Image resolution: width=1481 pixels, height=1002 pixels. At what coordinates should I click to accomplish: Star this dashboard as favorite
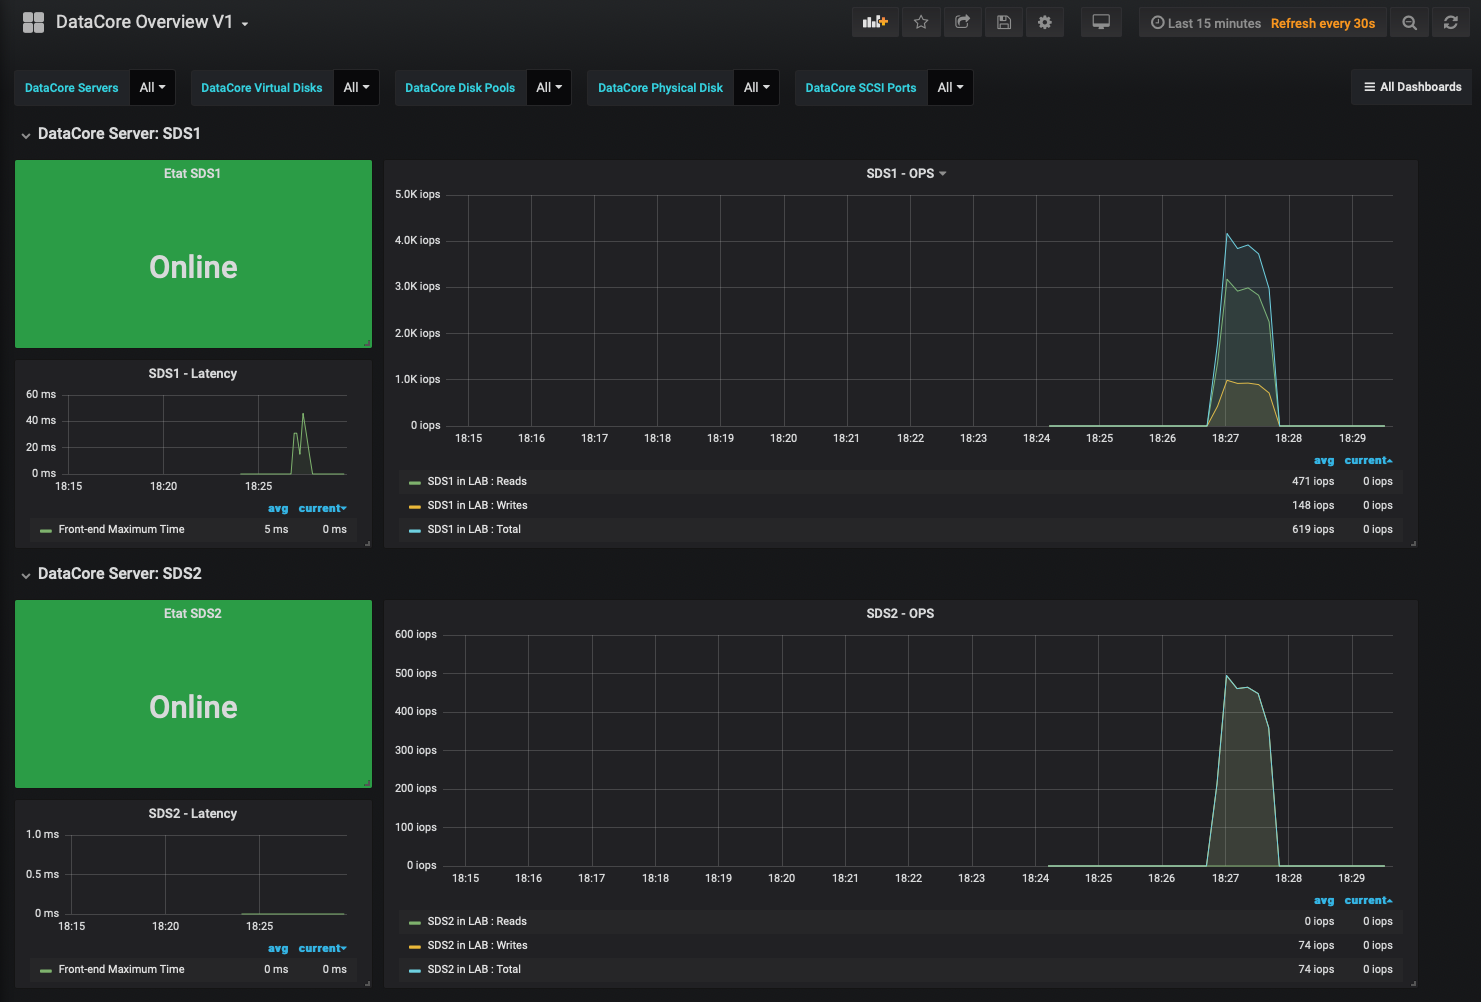[x=921, y=22]
